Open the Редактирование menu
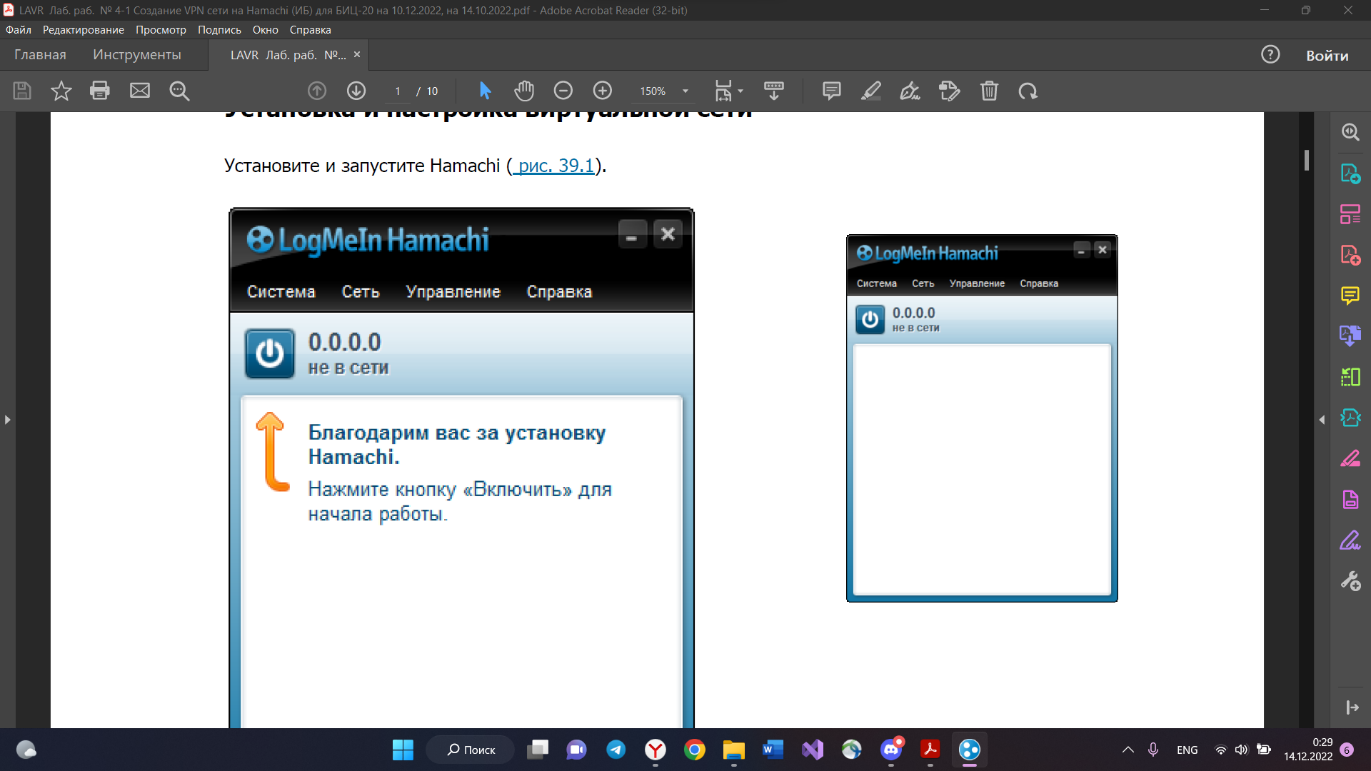Screen dimensions: 1371x771 pyautogui.click(x=83, y=30)
